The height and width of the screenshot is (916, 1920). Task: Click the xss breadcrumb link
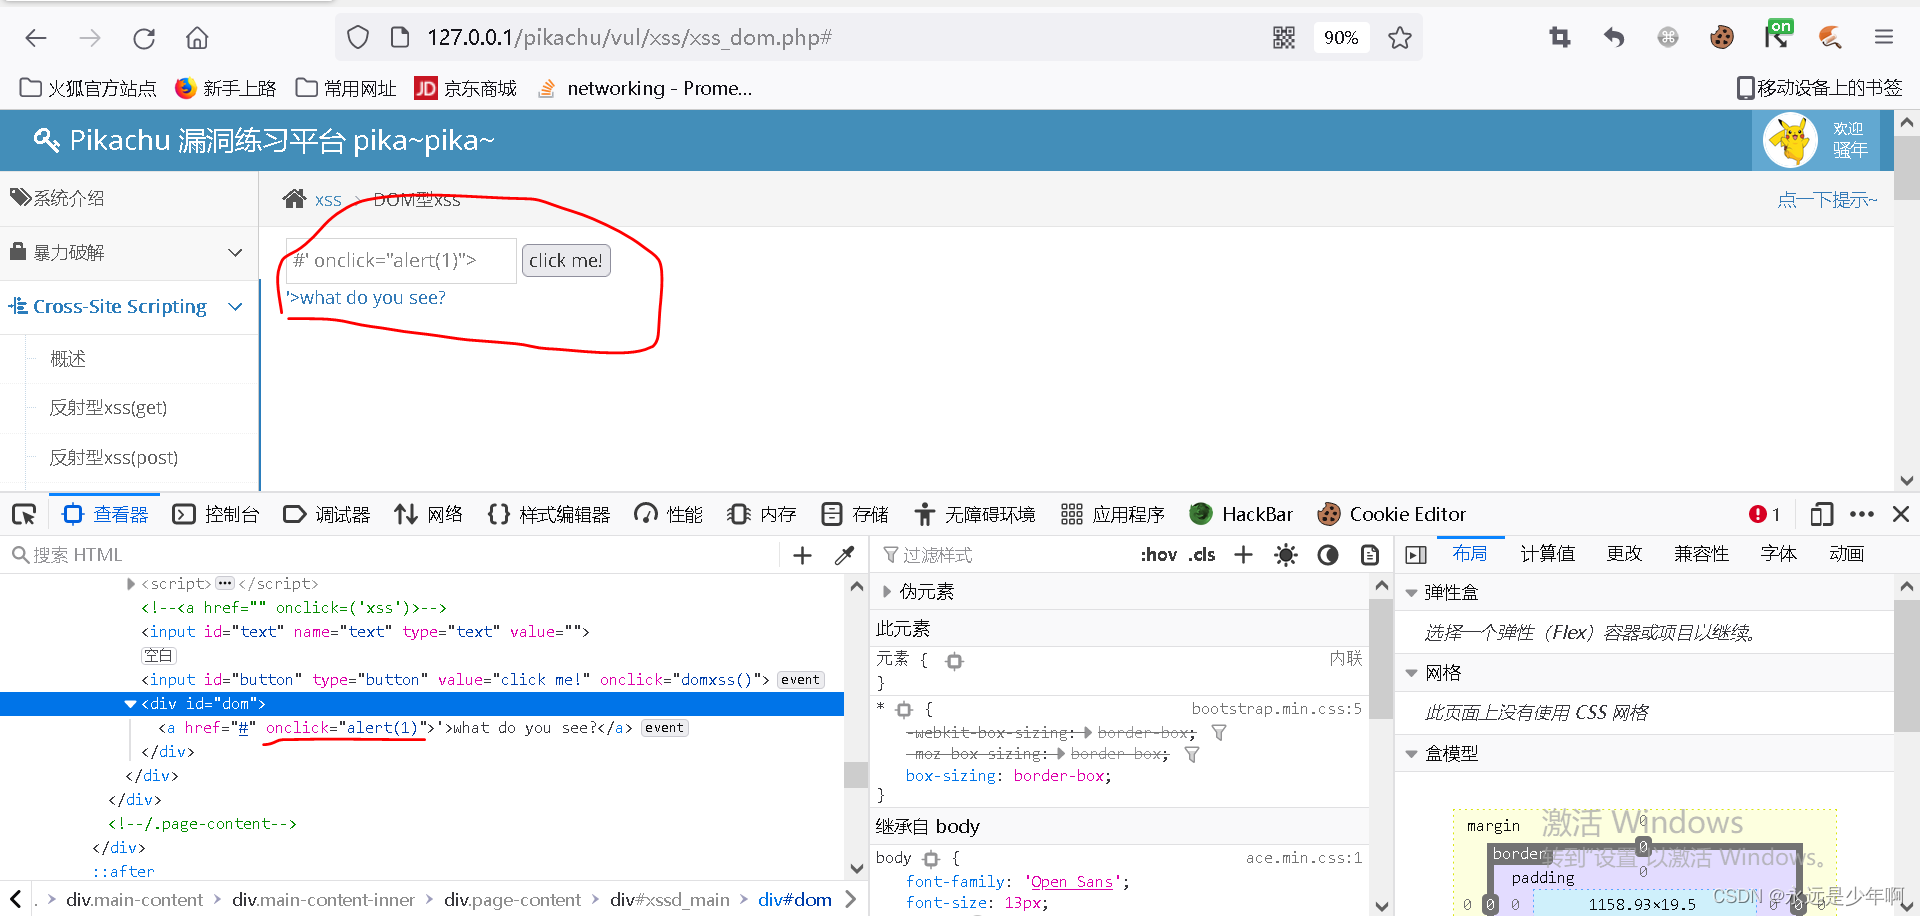328,200
